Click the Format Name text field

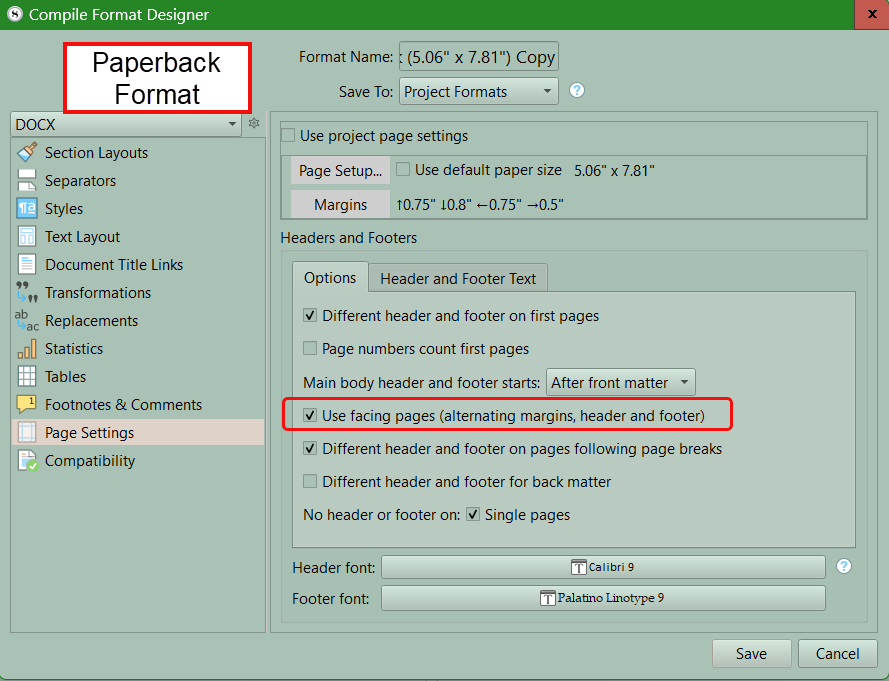click(478, 57)
